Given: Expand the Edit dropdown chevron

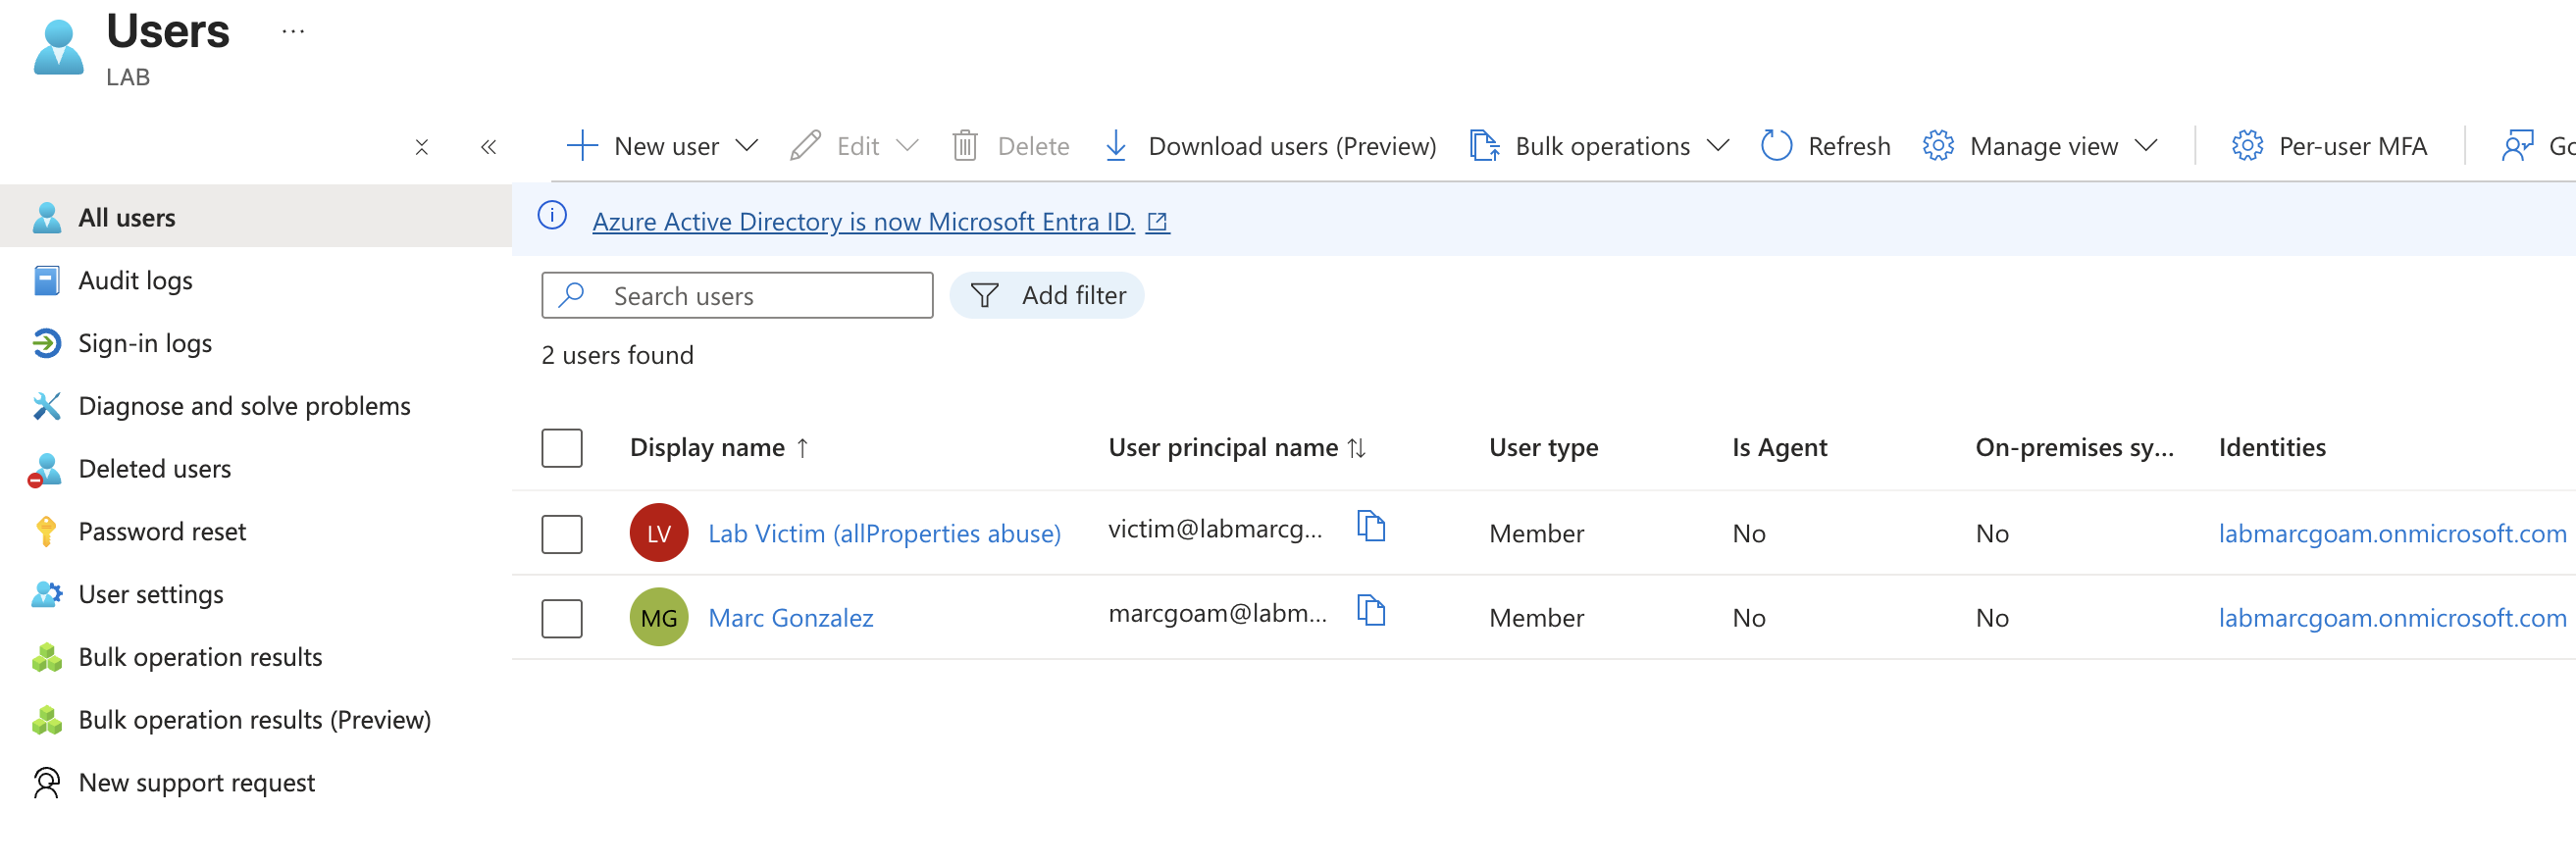Looking at the screenshot, I should coord(907,146).
